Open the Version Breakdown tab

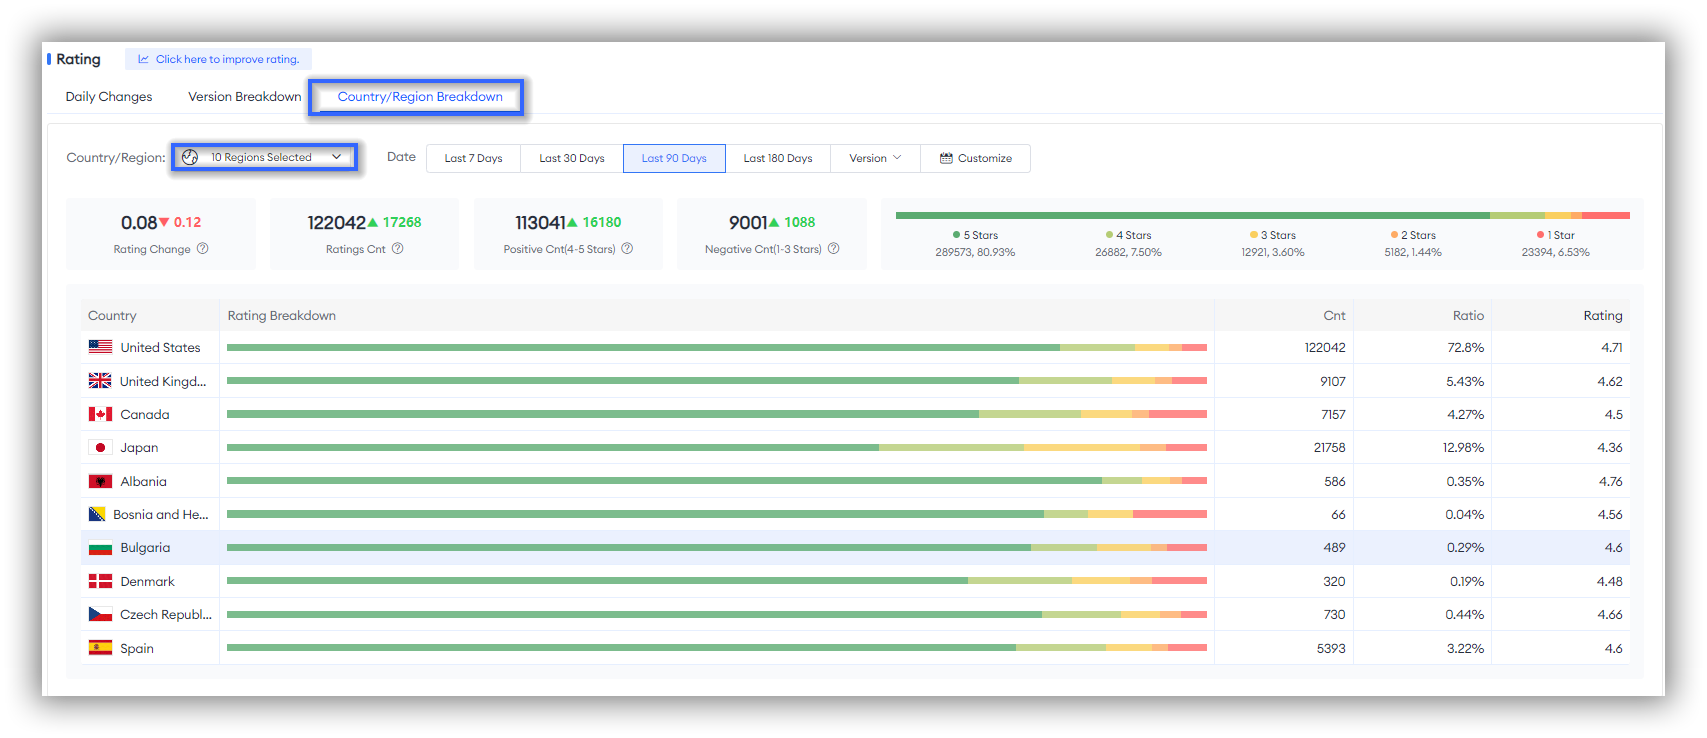pos(245,97)
